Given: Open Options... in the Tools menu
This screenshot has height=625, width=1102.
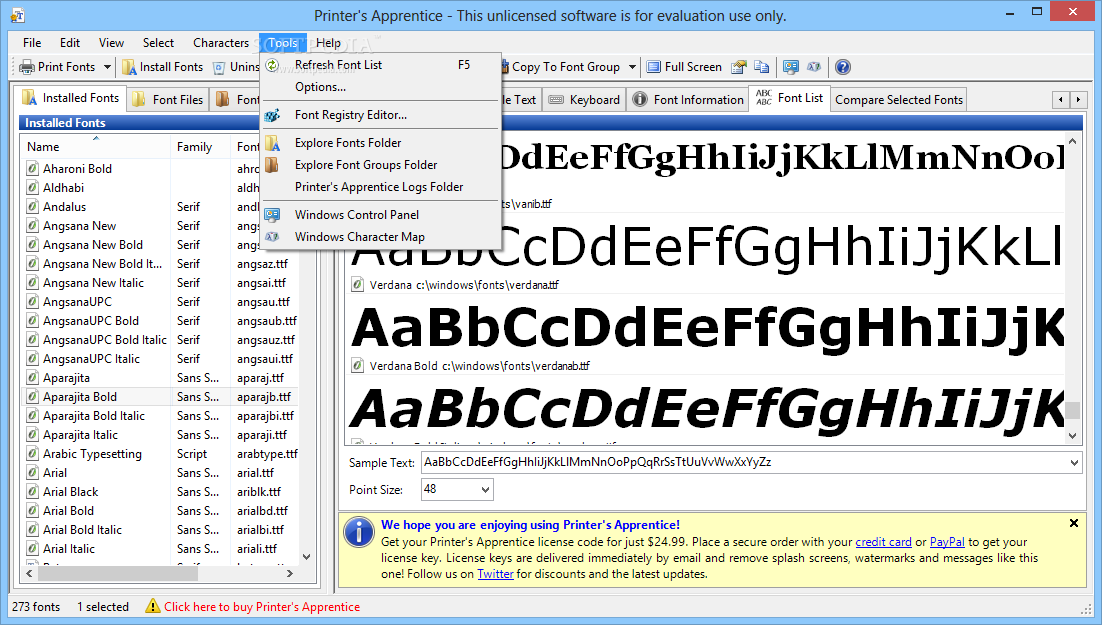Looking at the screenshot, I should [380, 87].
